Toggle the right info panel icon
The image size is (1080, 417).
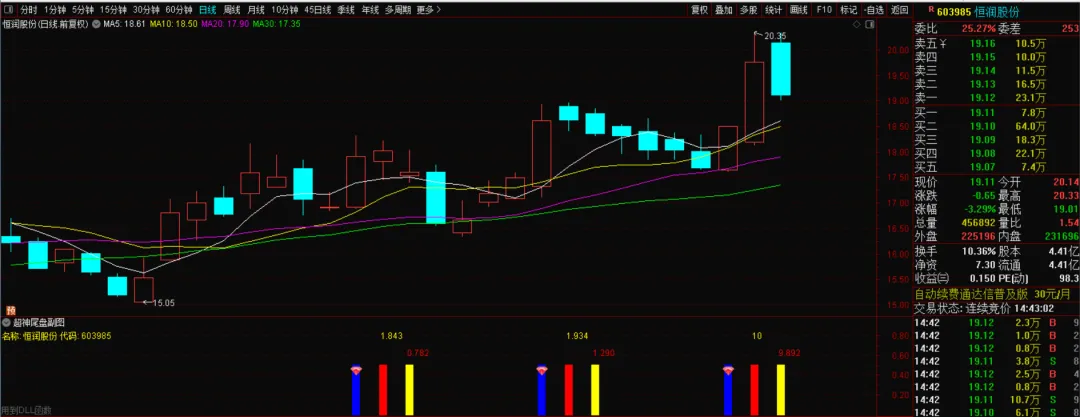[x=869, y=24]
